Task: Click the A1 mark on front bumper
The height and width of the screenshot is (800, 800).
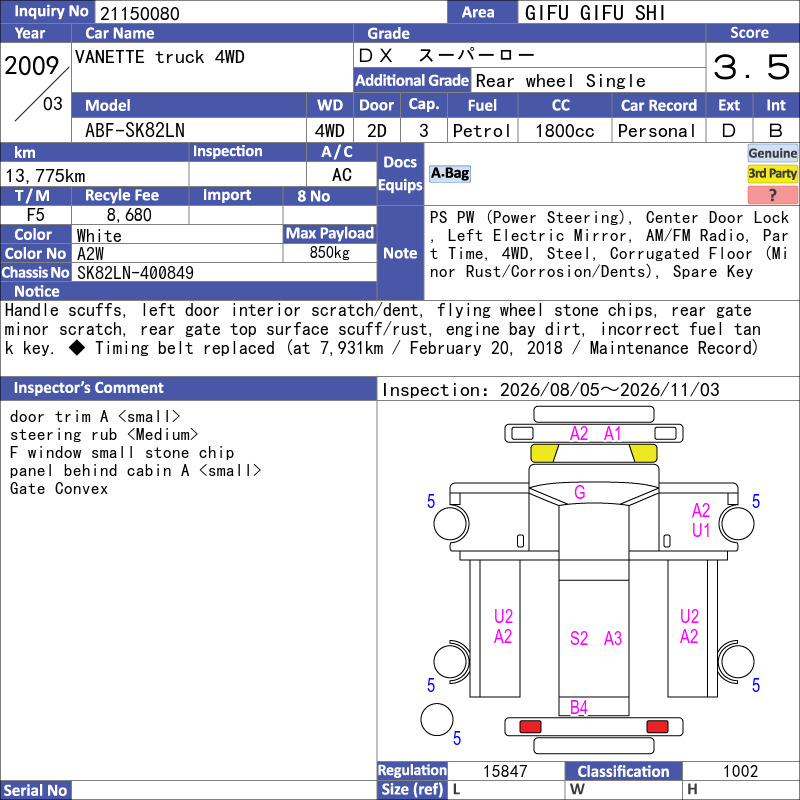Action: [x=612, y=434]
